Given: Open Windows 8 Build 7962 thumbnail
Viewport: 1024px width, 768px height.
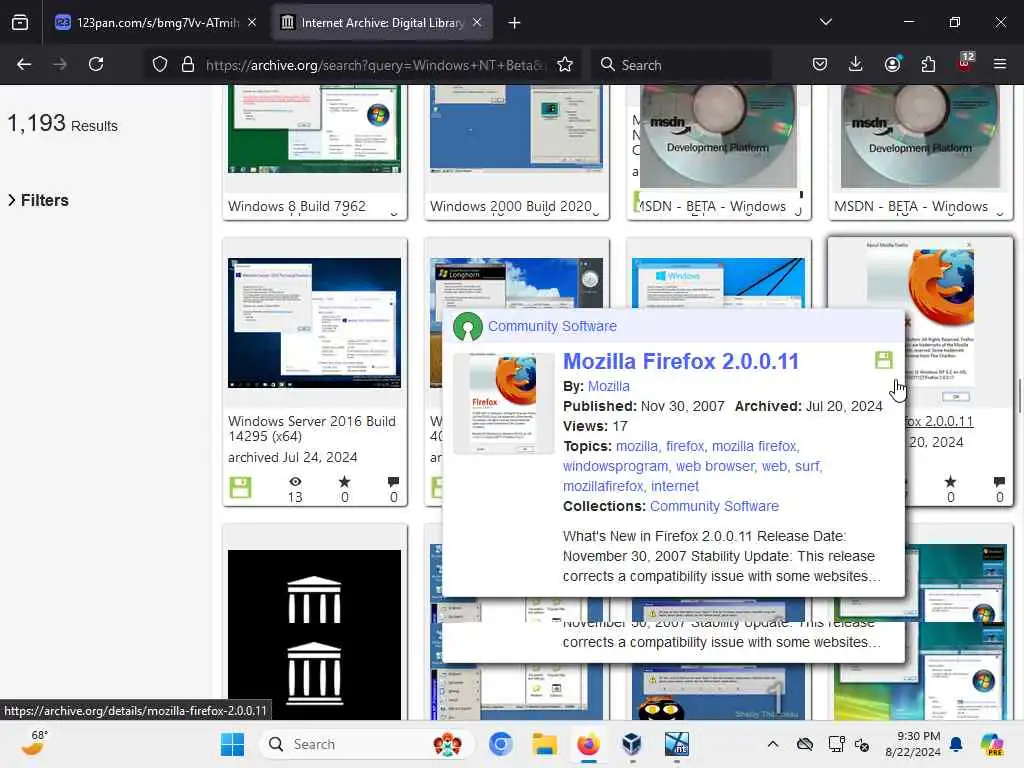Looking at the screenshot, I should coord(314,129).
